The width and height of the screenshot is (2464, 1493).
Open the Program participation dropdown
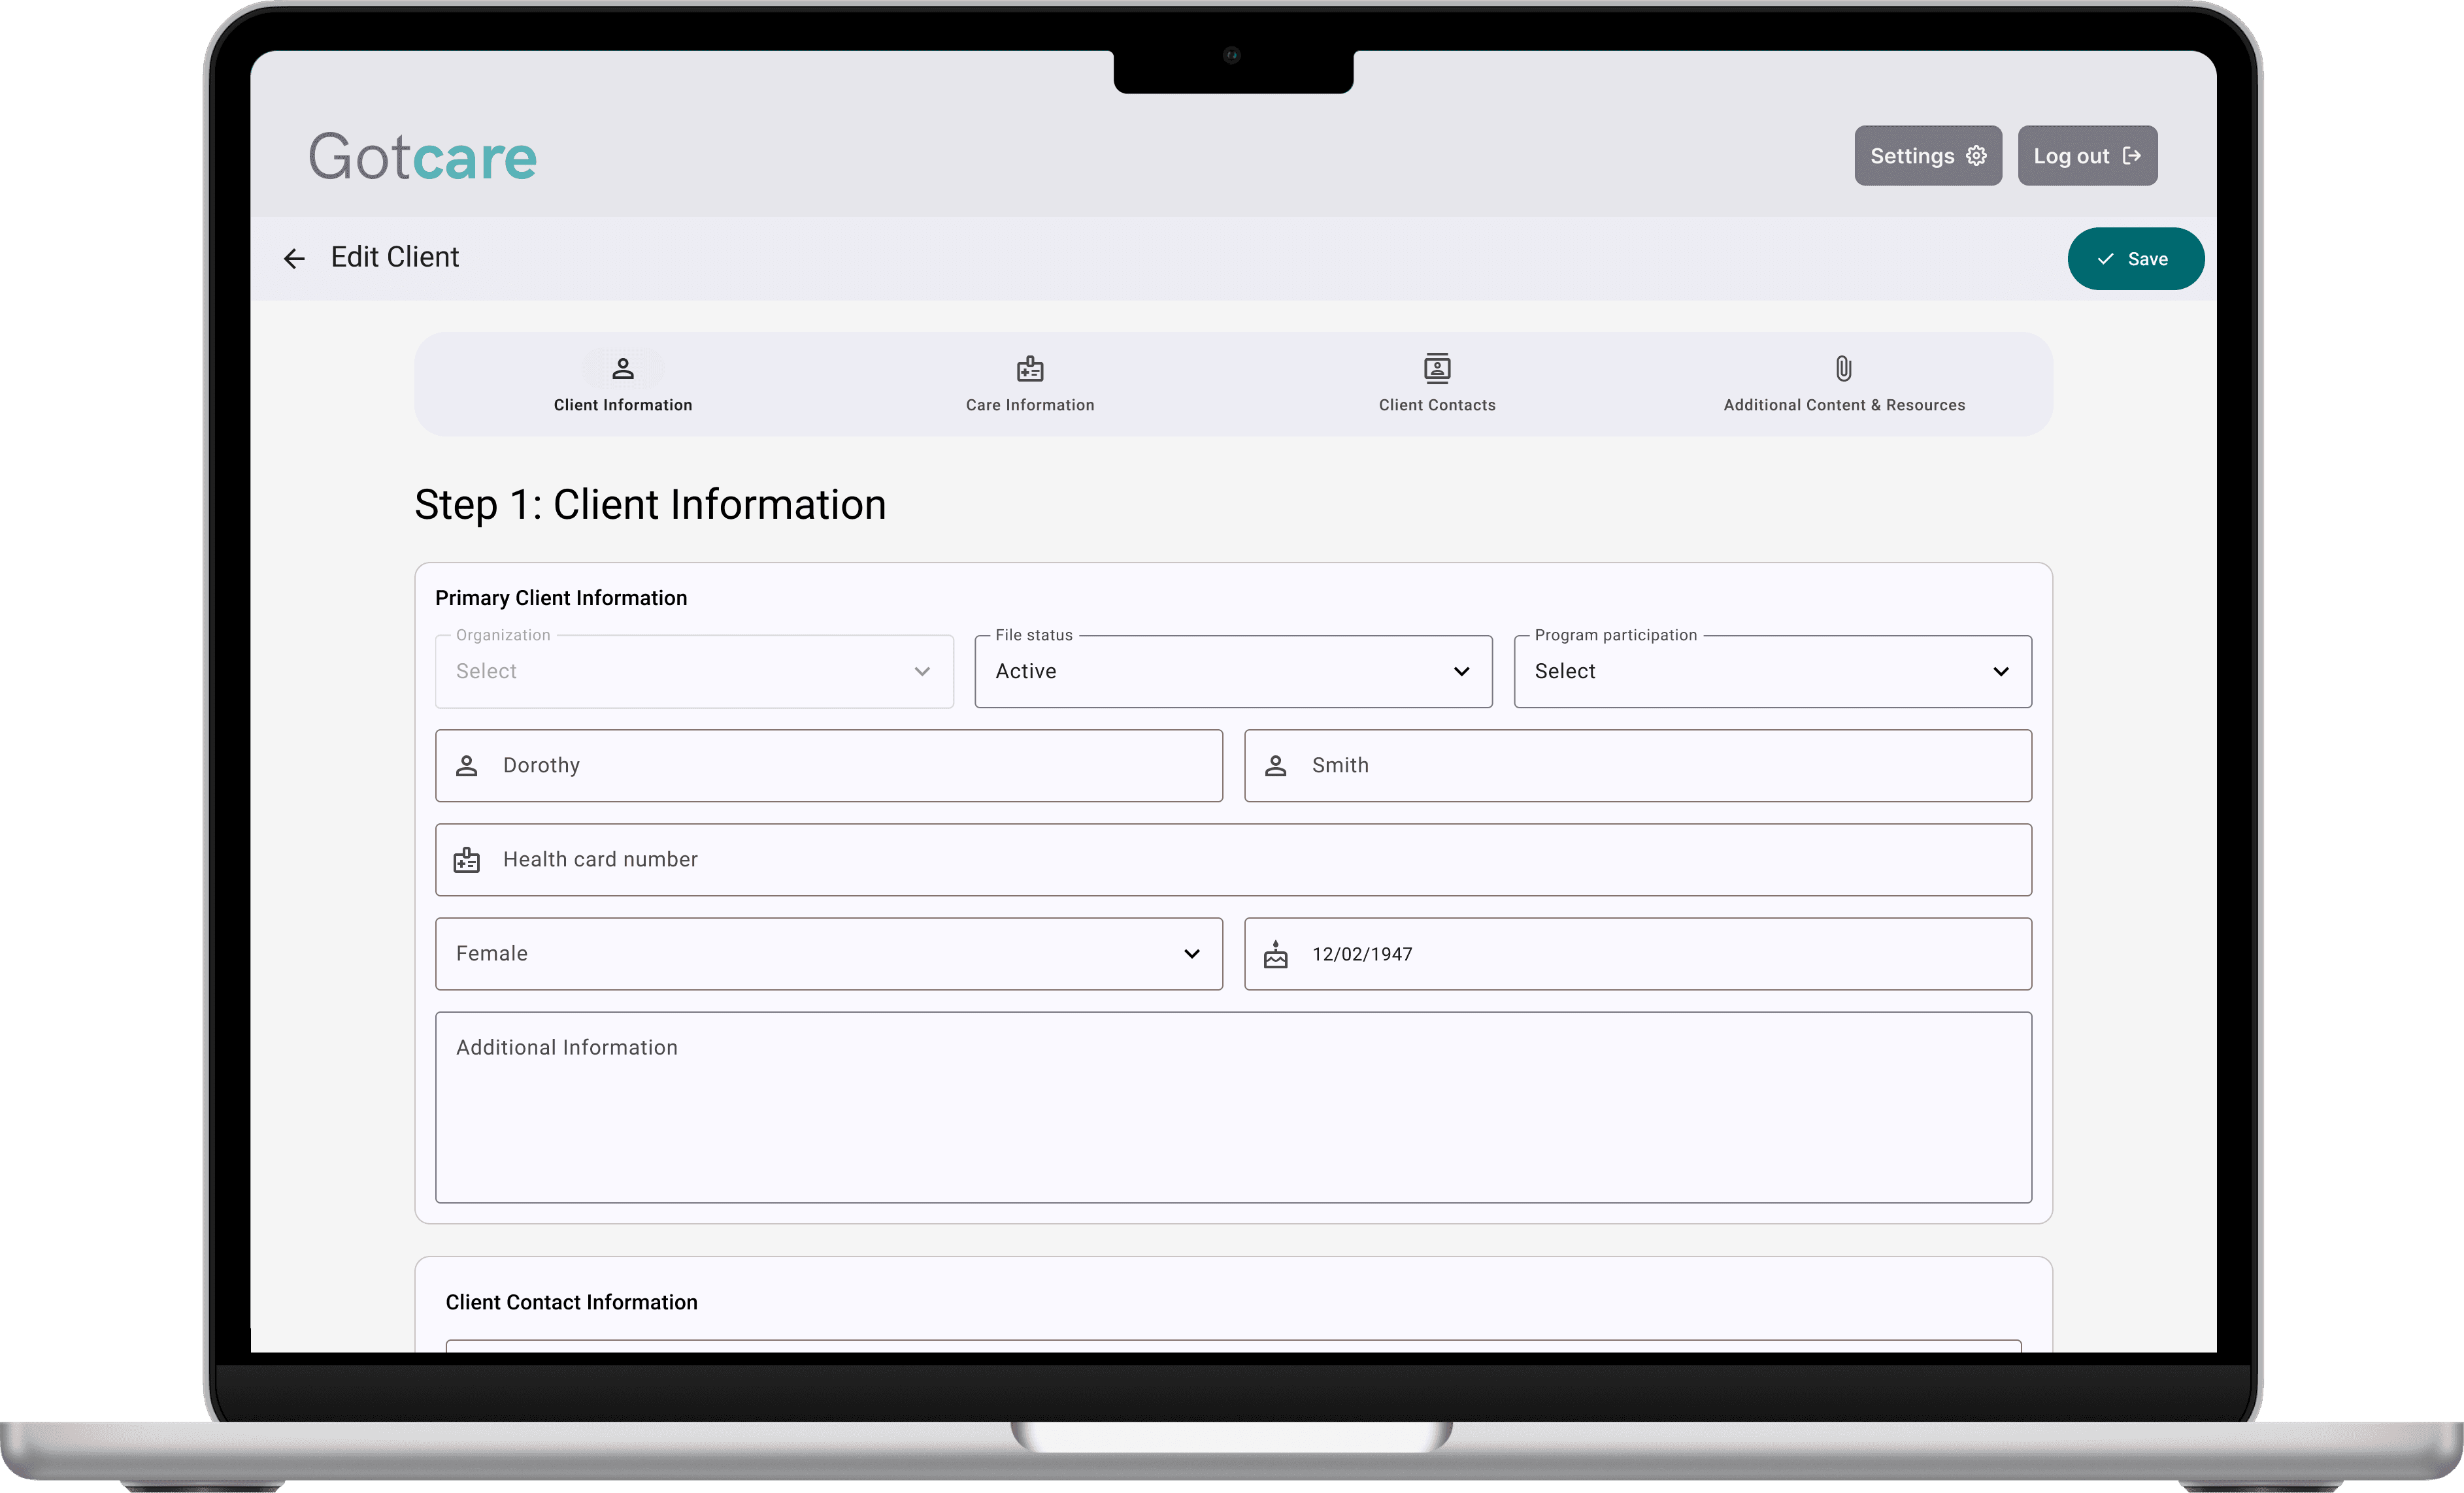1773,672
